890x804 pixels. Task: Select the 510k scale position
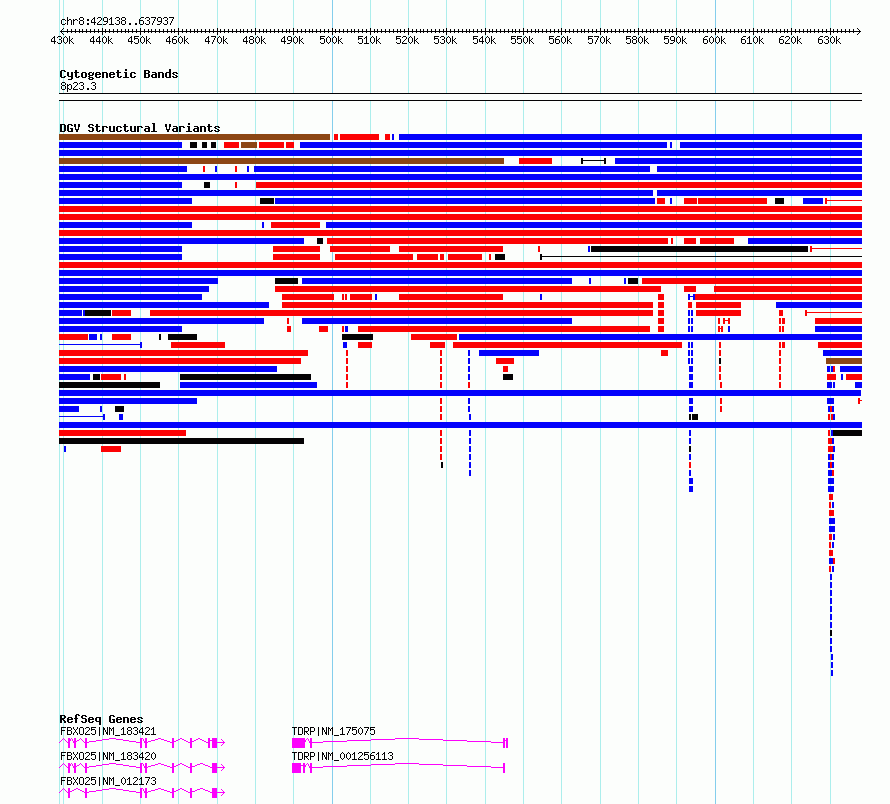click(369, 40)
